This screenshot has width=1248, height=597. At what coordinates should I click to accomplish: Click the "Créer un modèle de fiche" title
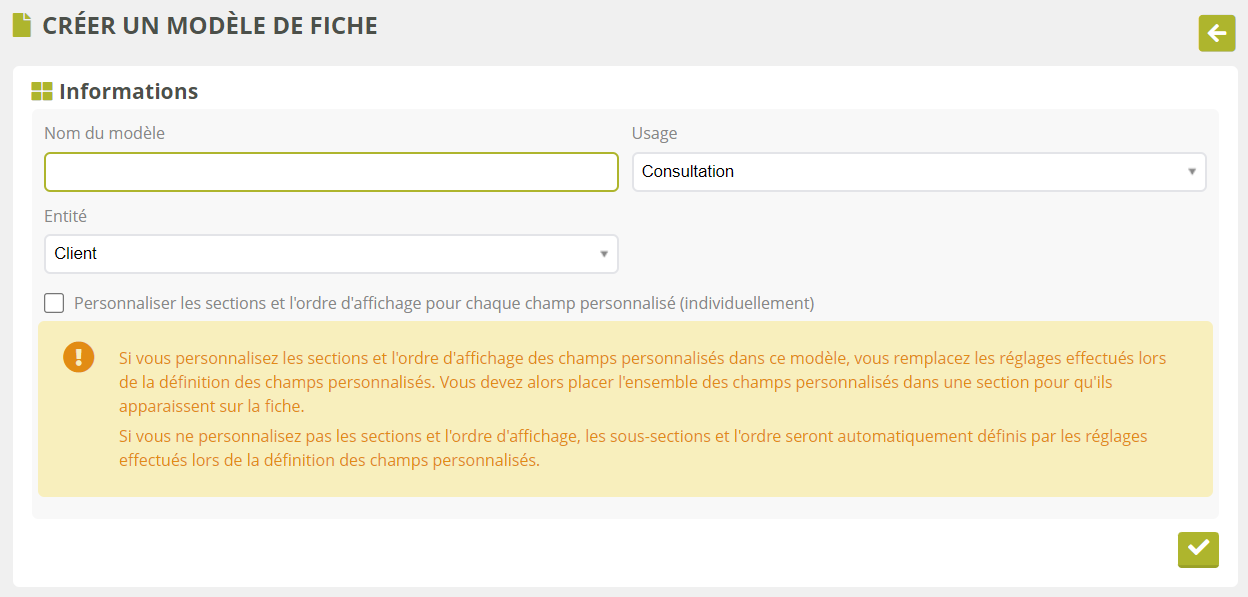210,26
